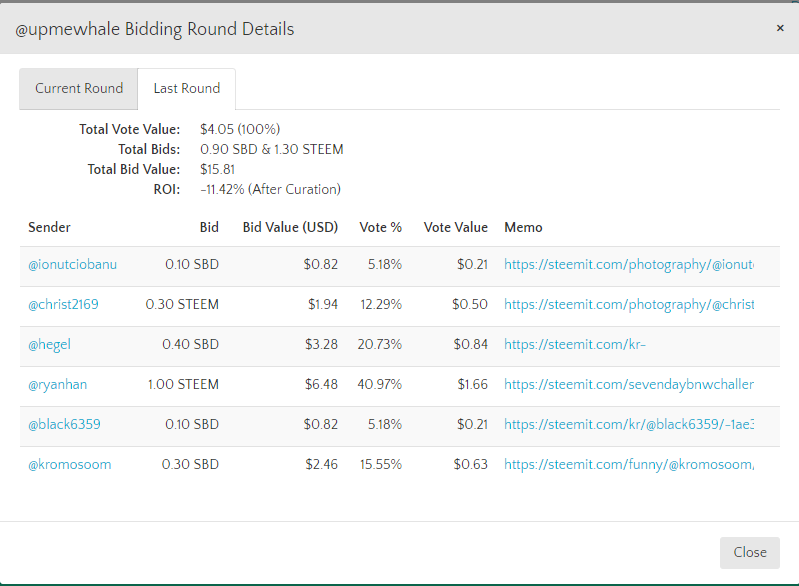Click the 20.73% vote percent cell
Image resolution: width=799 pixels, height=586 pixels.
tap(380, 344)
